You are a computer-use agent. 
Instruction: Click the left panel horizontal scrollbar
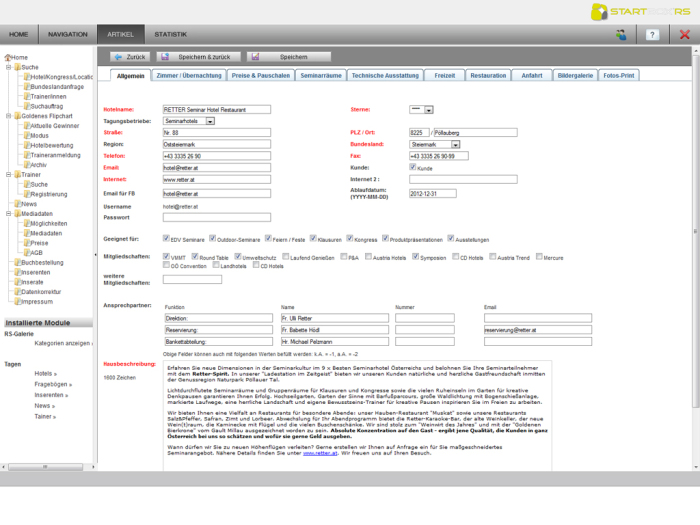point(46,467)
